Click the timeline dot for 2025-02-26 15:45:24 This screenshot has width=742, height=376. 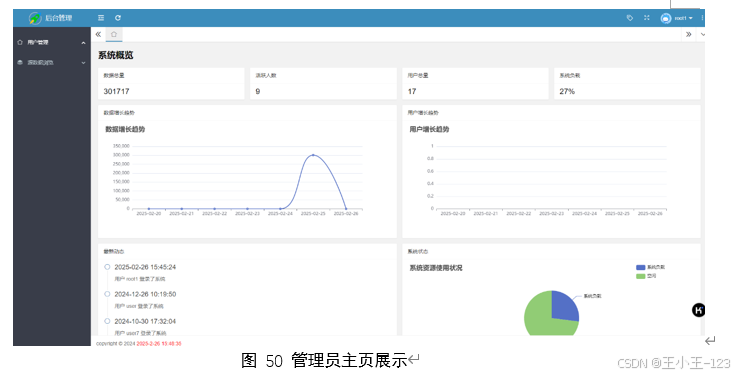pyautogui.click(x=107, y=267)
